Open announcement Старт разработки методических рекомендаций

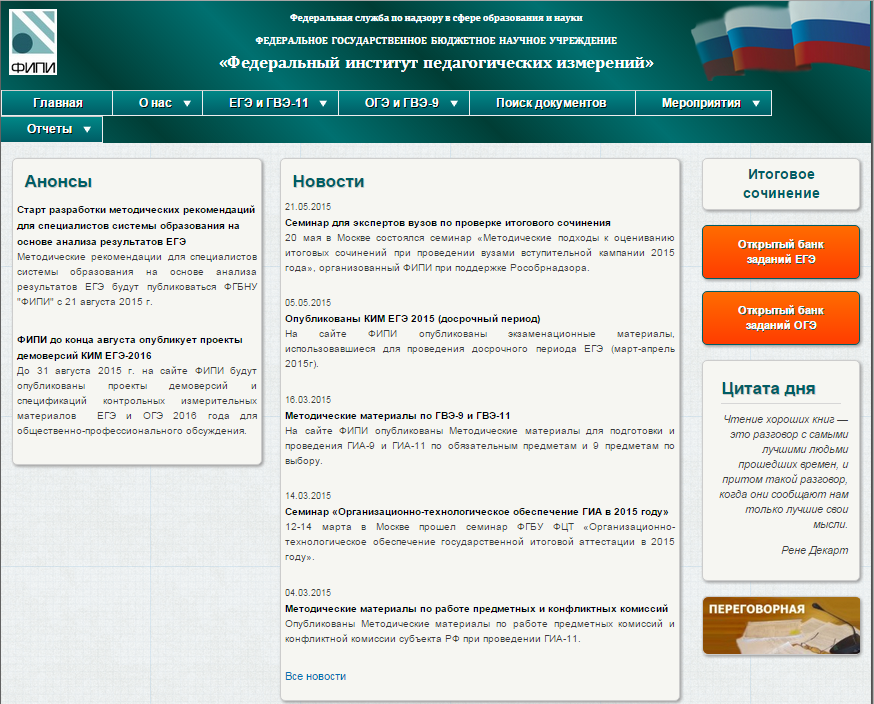(x=136, y=226)
